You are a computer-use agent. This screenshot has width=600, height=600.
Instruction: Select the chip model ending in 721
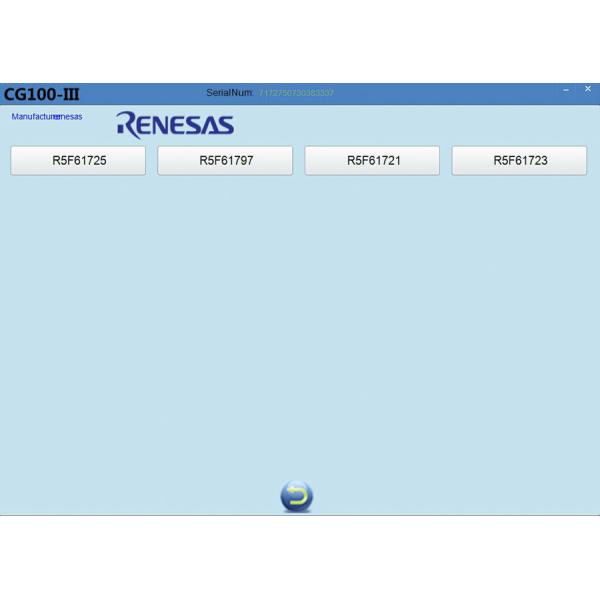[372, 160]
